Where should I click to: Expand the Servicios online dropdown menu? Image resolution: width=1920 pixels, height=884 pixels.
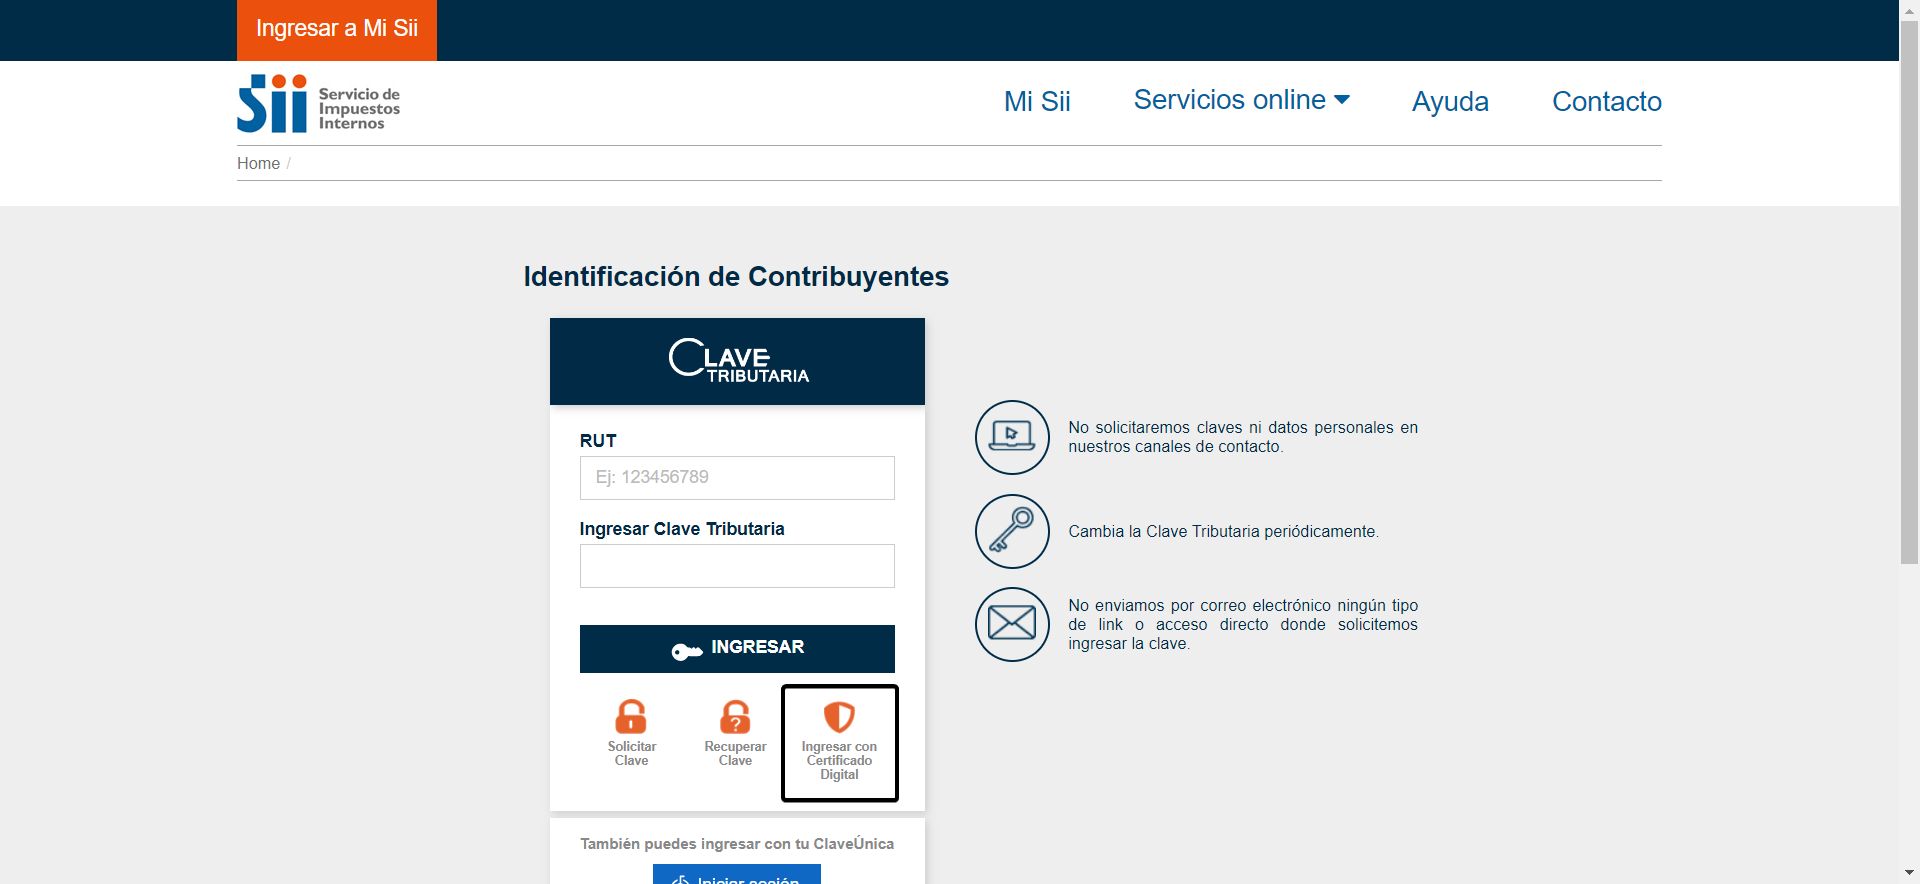pyautogui.click(x=1241, y=100)
